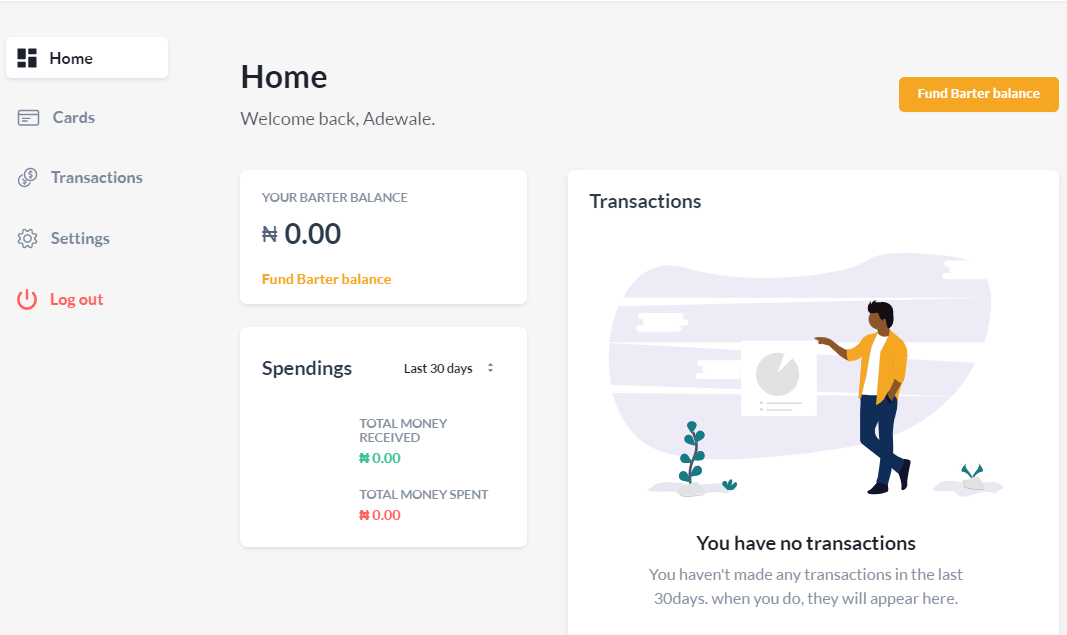The image size is (1067, 635).
Task: Click the orange Fund Barter balance button
Action: tap(979, 94)
